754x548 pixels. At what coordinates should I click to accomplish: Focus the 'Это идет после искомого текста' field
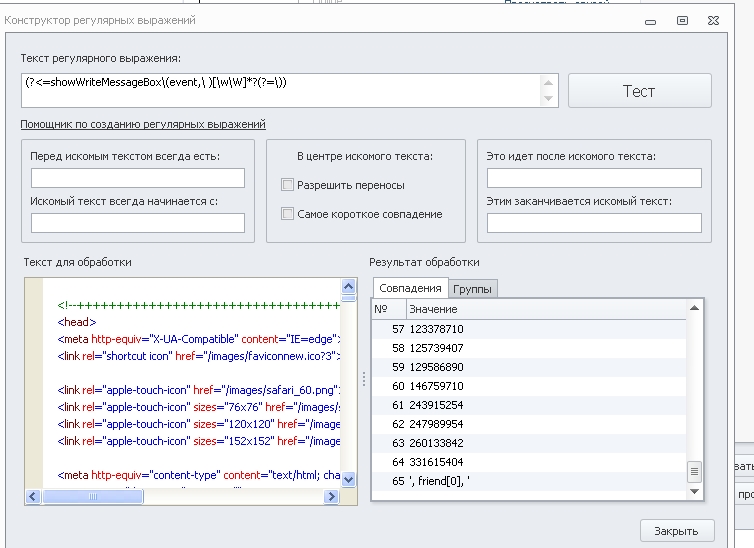[594, 178]
